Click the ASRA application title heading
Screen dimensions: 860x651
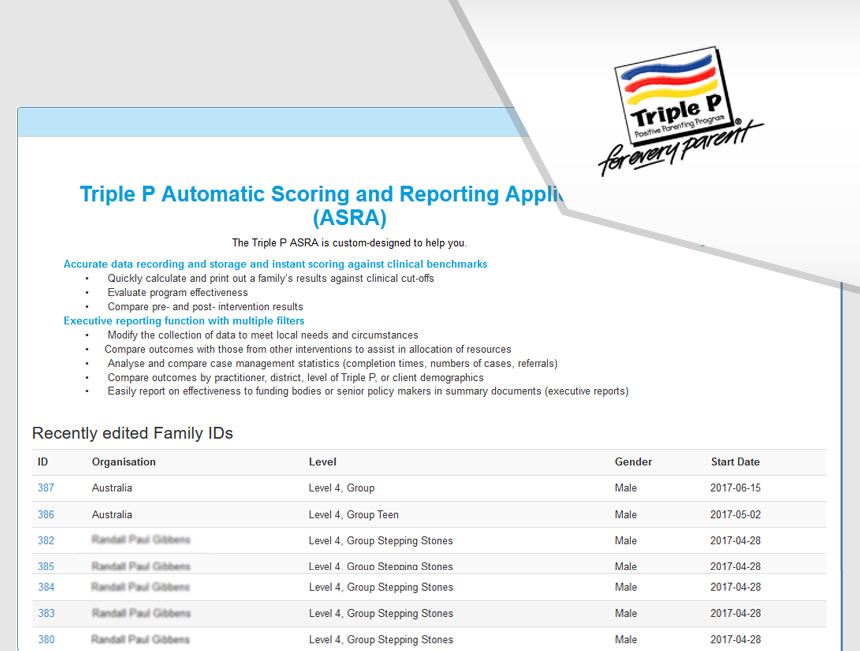pyautogui.click(x=324, y=206)
